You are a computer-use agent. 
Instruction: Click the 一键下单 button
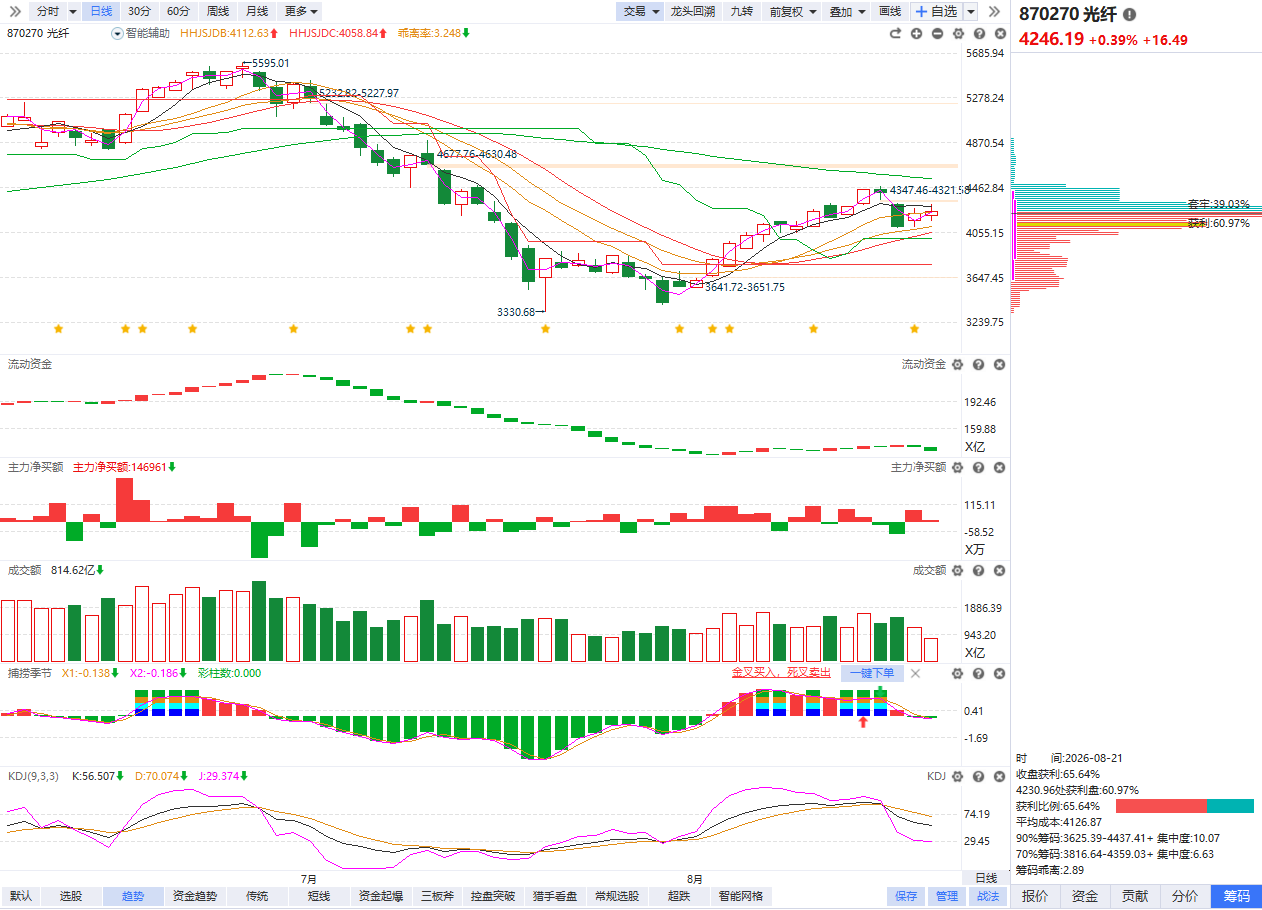872,673
